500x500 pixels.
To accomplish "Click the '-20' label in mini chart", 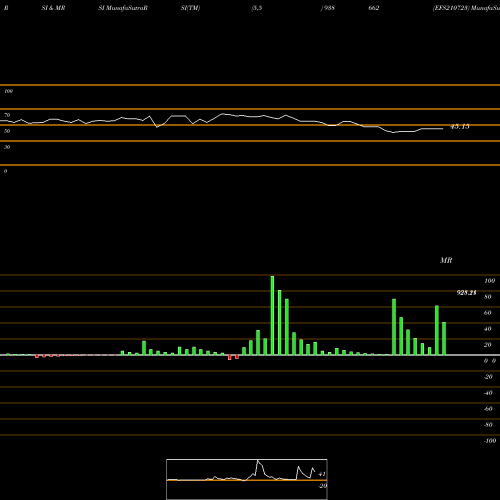I will click(323, 486).
